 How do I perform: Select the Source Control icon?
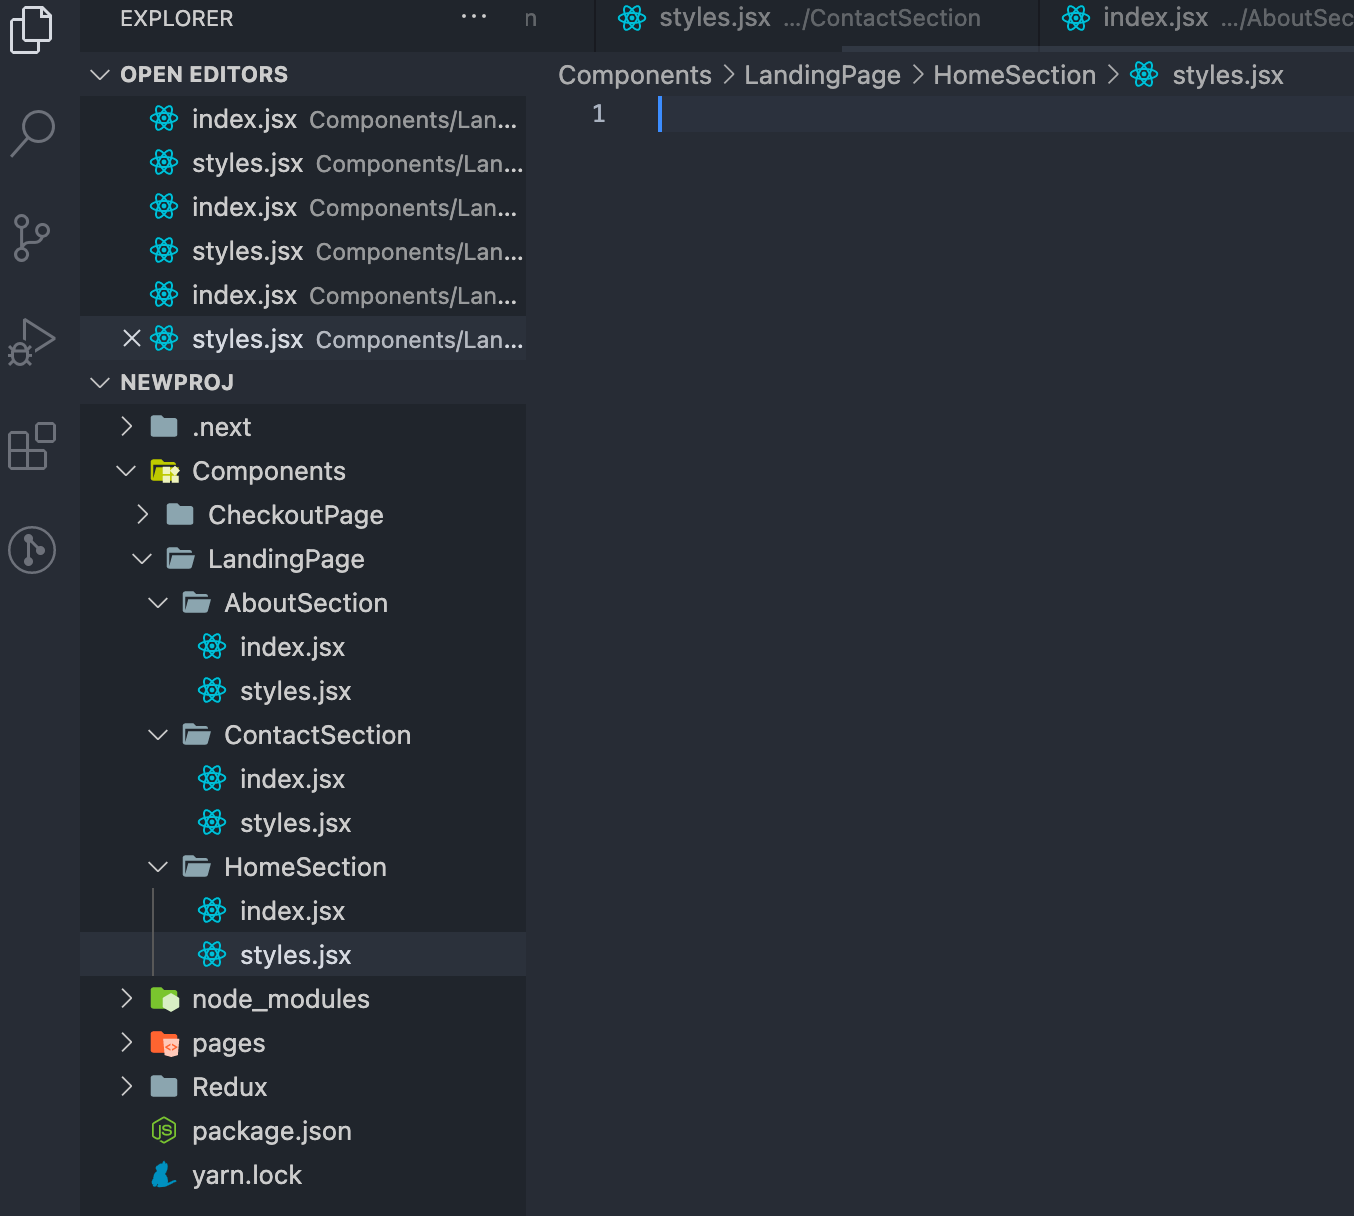point(32,238)
